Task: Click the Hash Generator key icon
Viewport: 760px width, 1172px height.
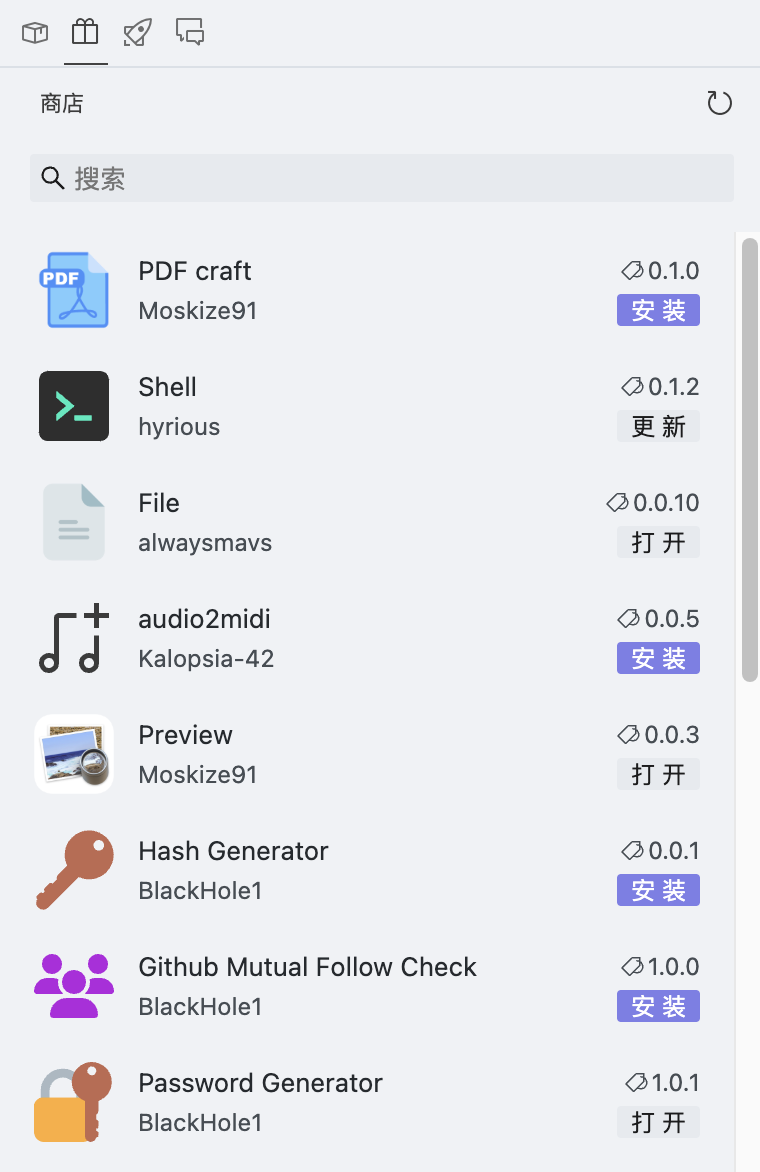Action: [x=74, y=870]
